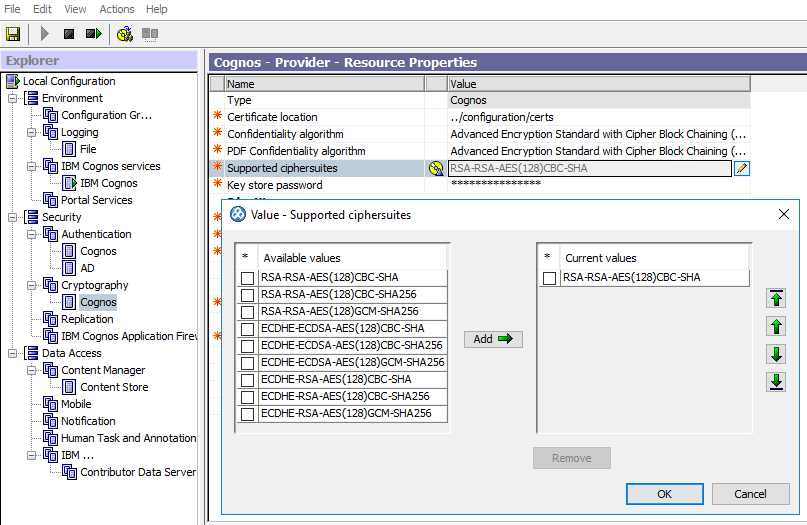Collapse the Logging tree node
The width and height of the screenshot is (807, 525).
point(31,132)
